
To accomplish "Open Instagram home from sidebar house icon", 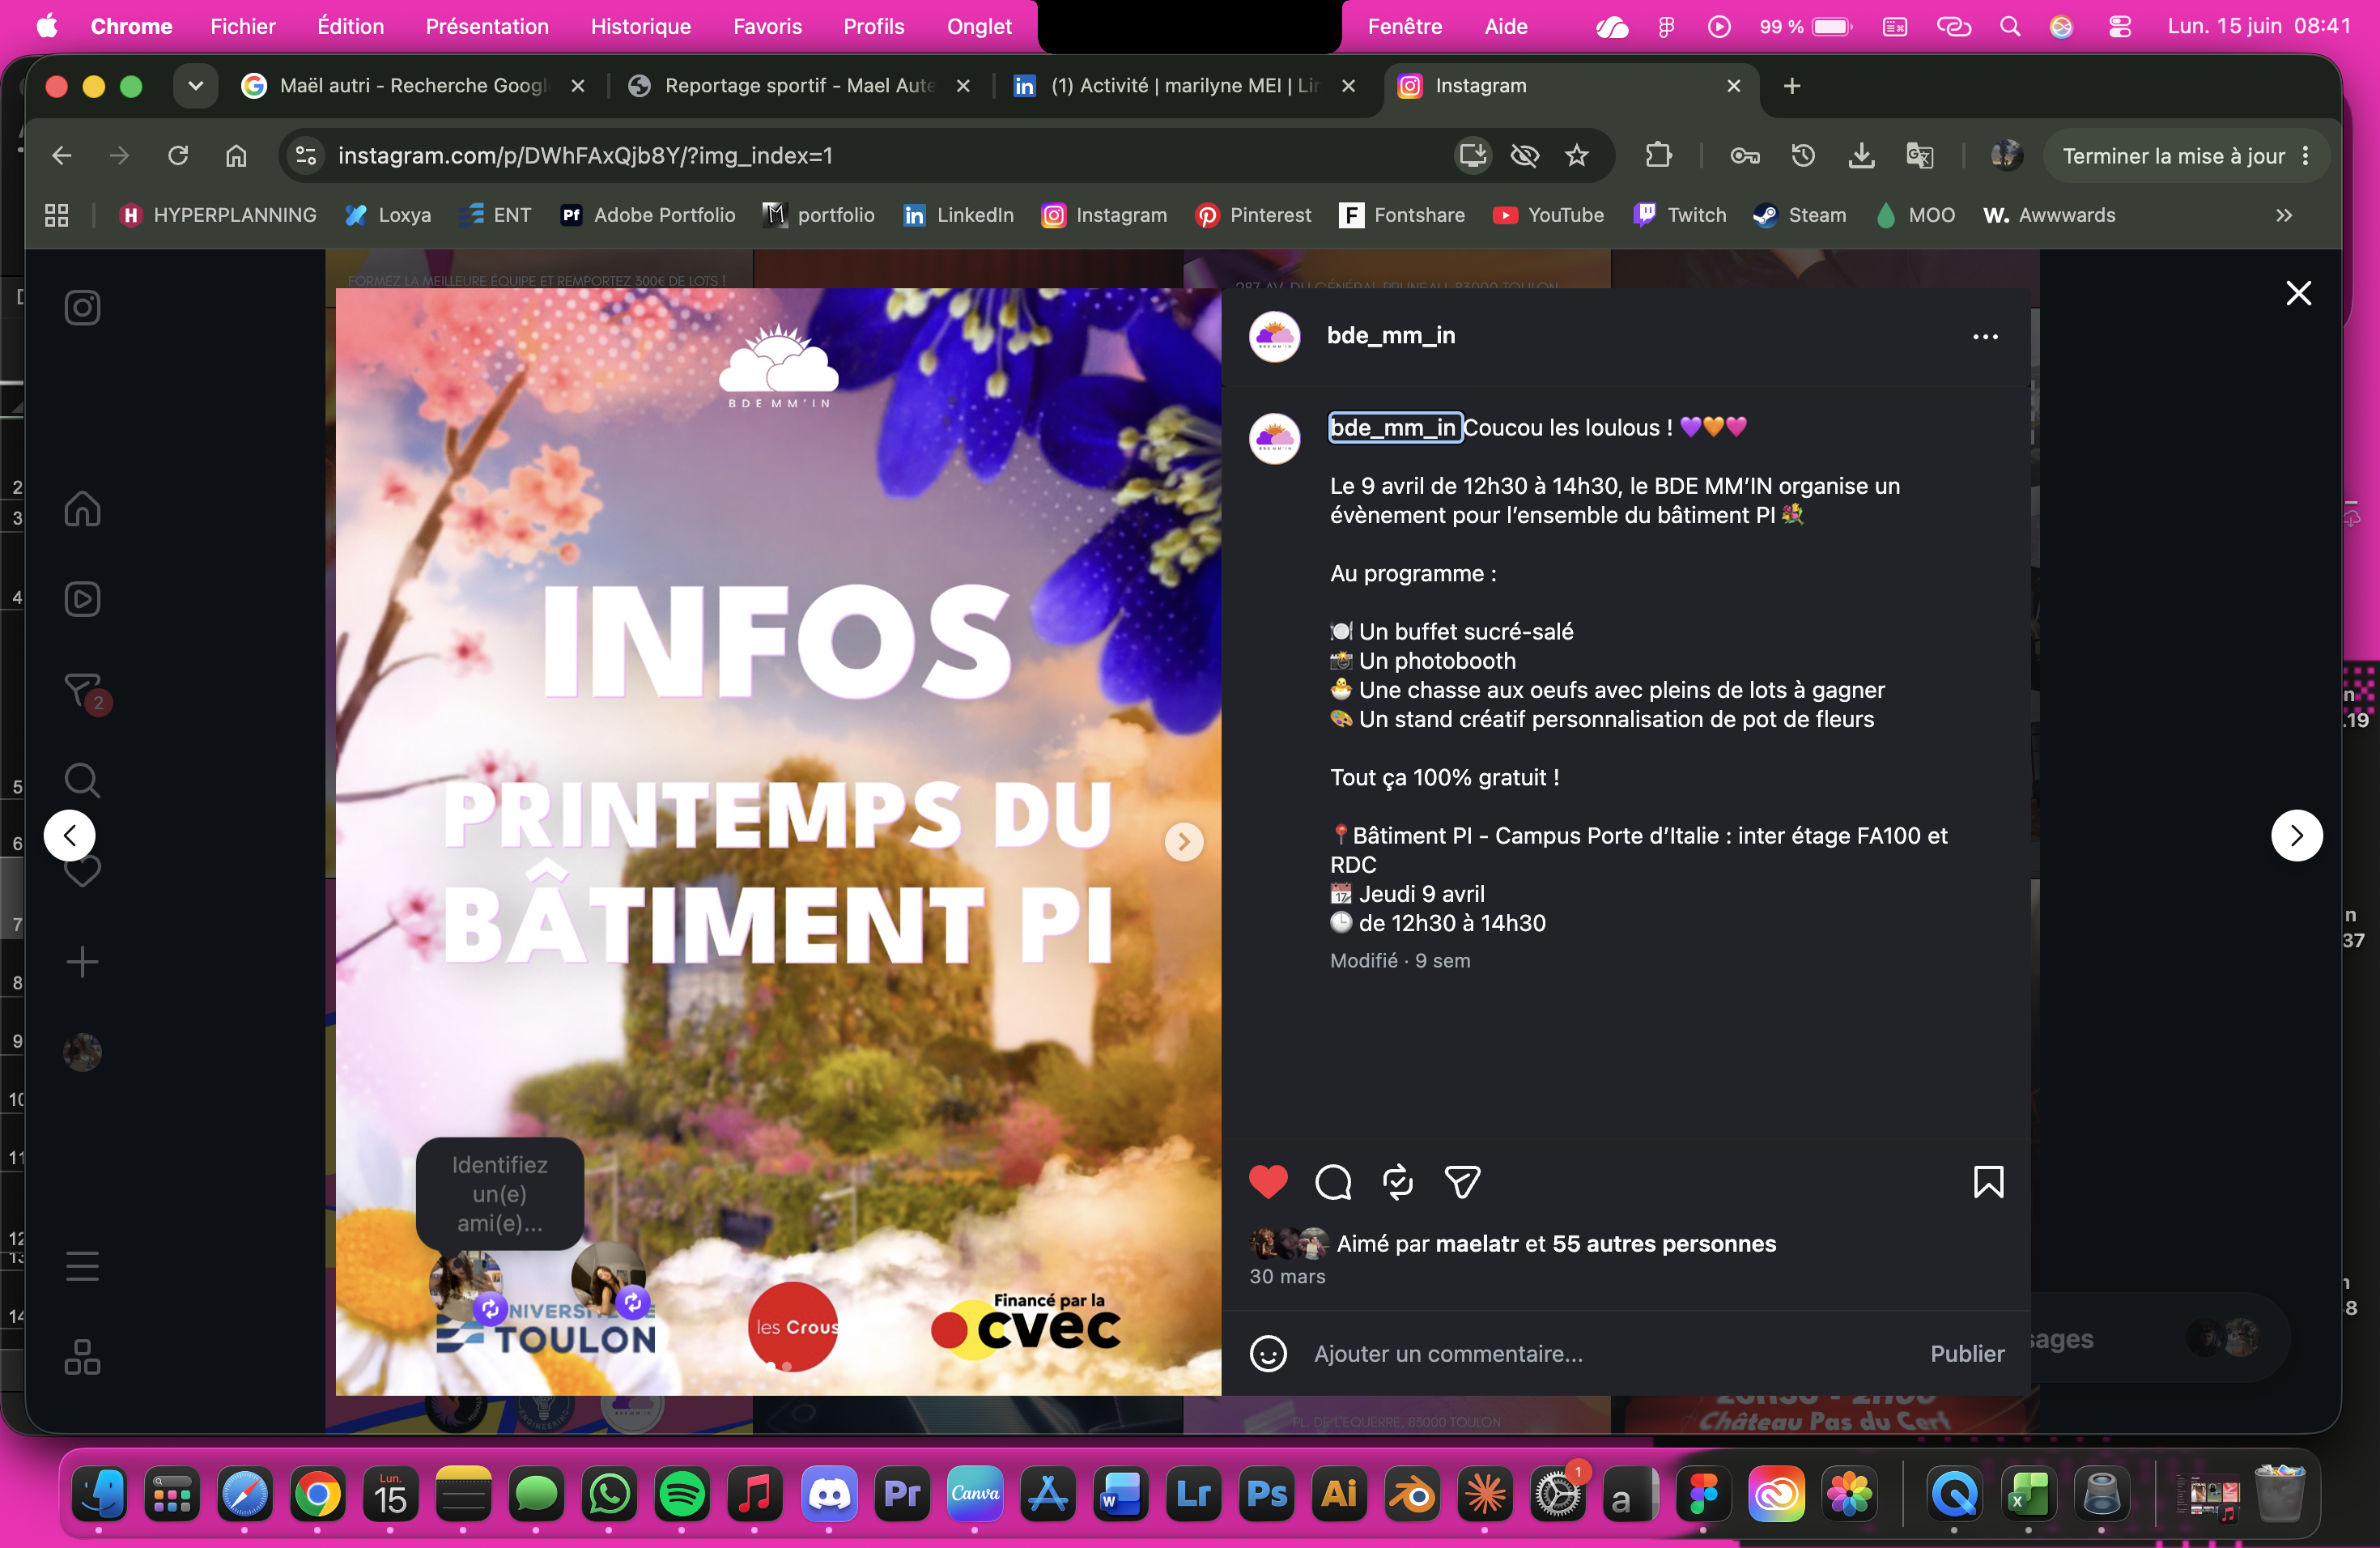I will (x=82, y=508).
